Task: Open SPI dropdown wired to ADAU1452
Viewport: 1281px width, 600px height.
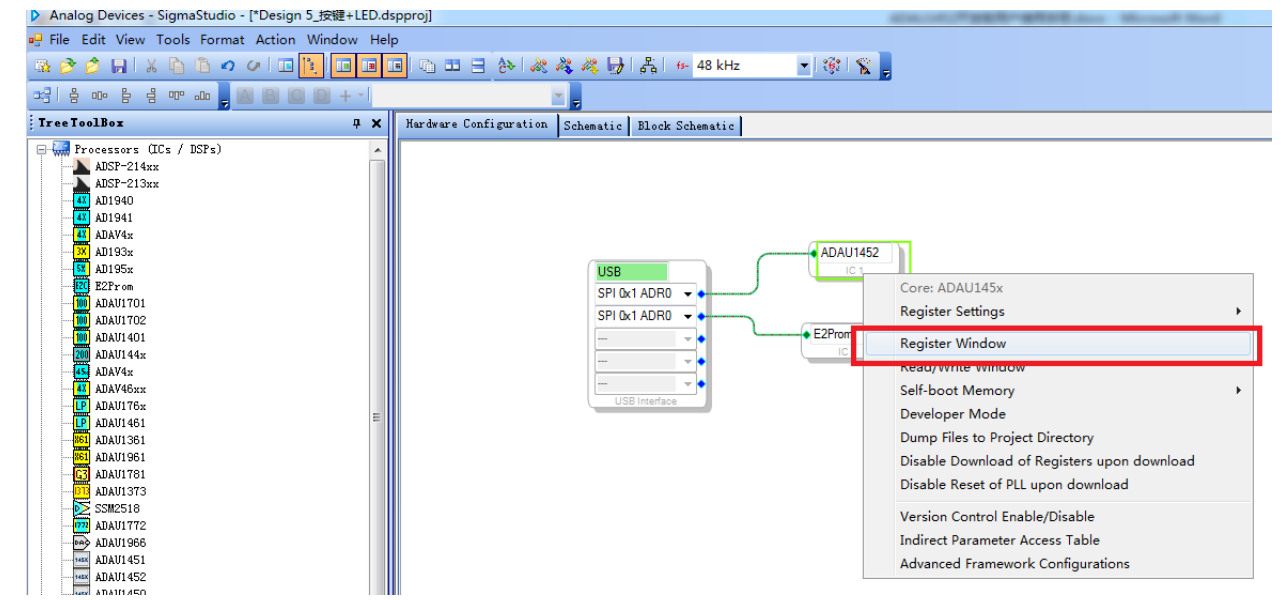Action: click(688, 294)
